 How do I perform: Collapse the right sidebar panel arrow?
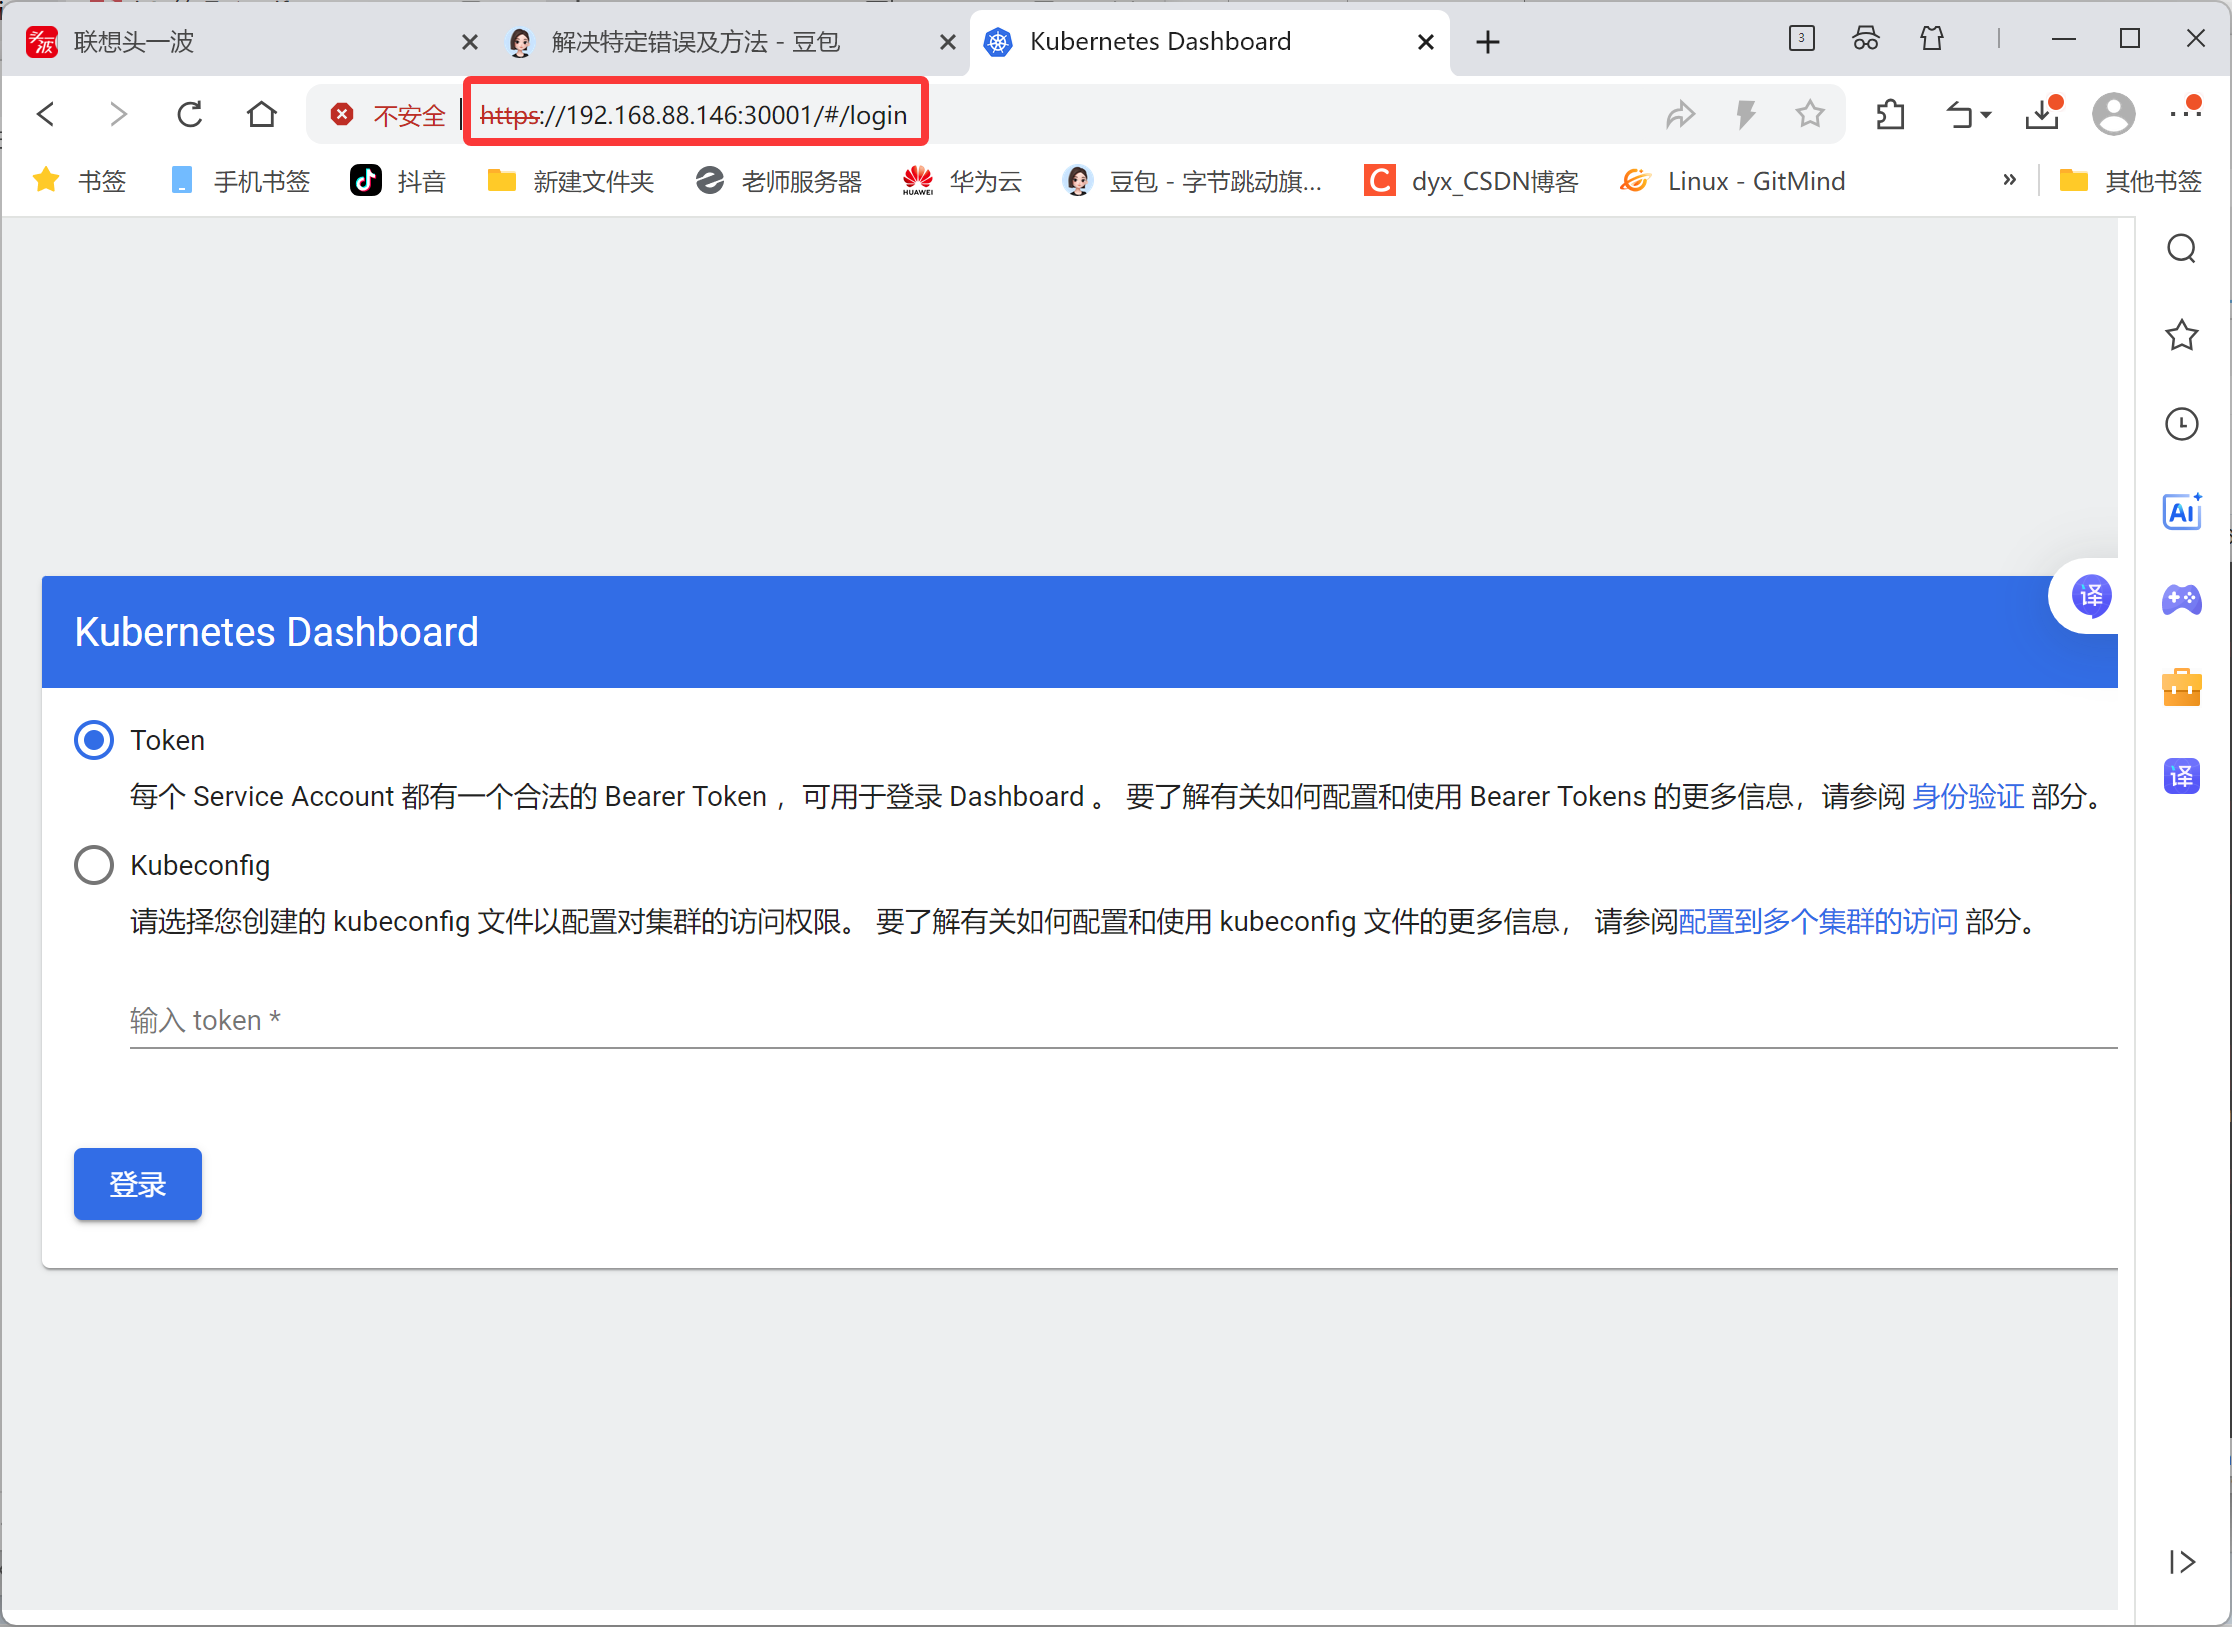click(x=2181, y=1562)
